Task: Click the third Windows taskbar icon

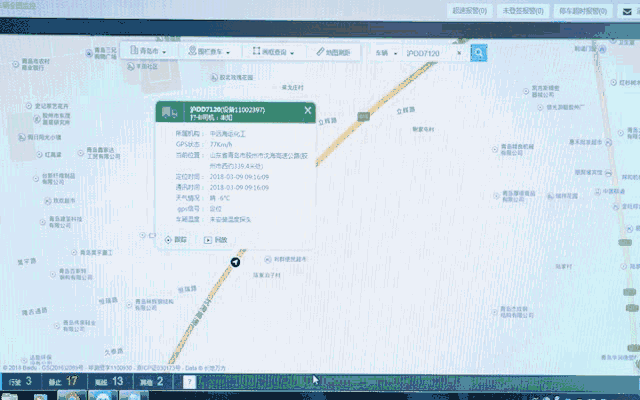Action: coord(72,396)
